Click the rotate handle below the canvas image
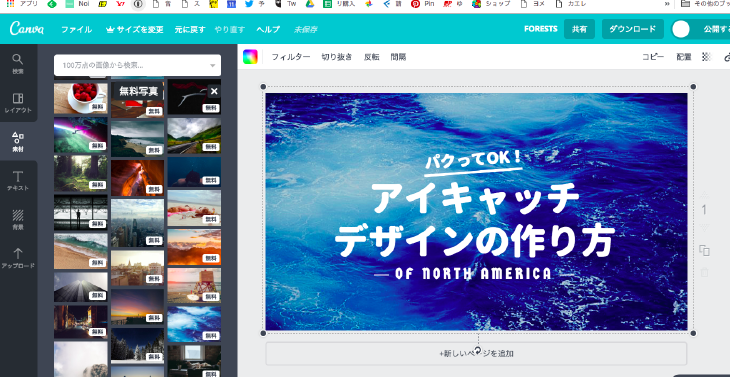Image resolution: width=730 pixels, height=377 pixels. [x=478, y=350]
